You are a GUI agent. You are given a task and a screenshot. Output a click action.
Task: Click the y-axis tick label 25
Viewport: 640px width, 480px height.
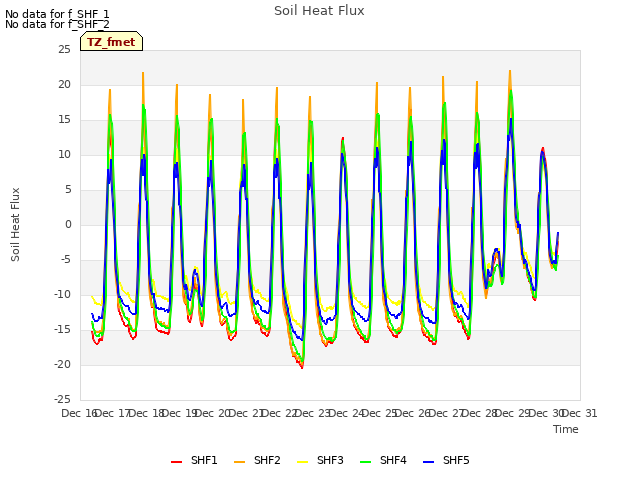pos(64,50)
